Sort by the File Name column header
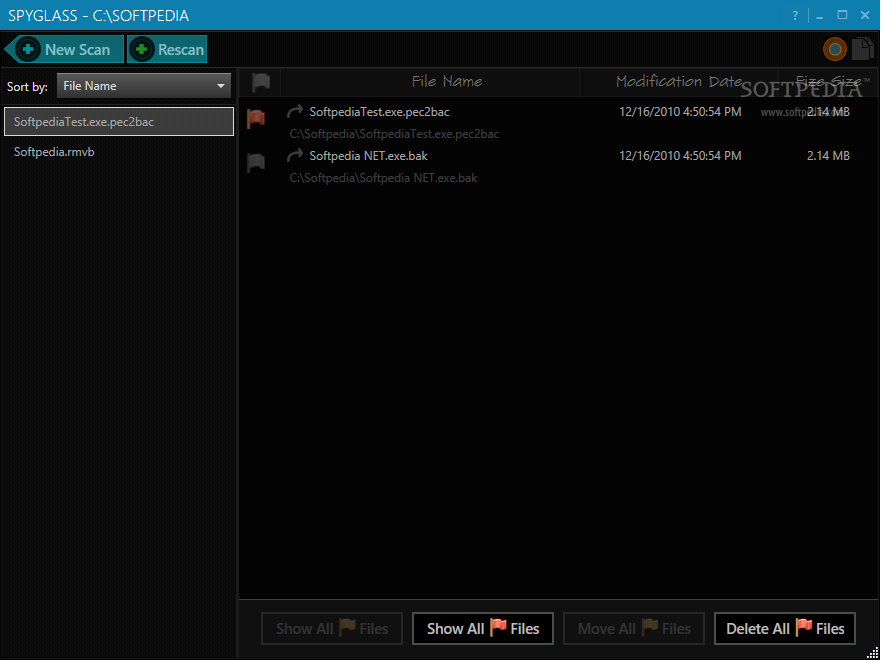The image size is (884, 660). 447,82
